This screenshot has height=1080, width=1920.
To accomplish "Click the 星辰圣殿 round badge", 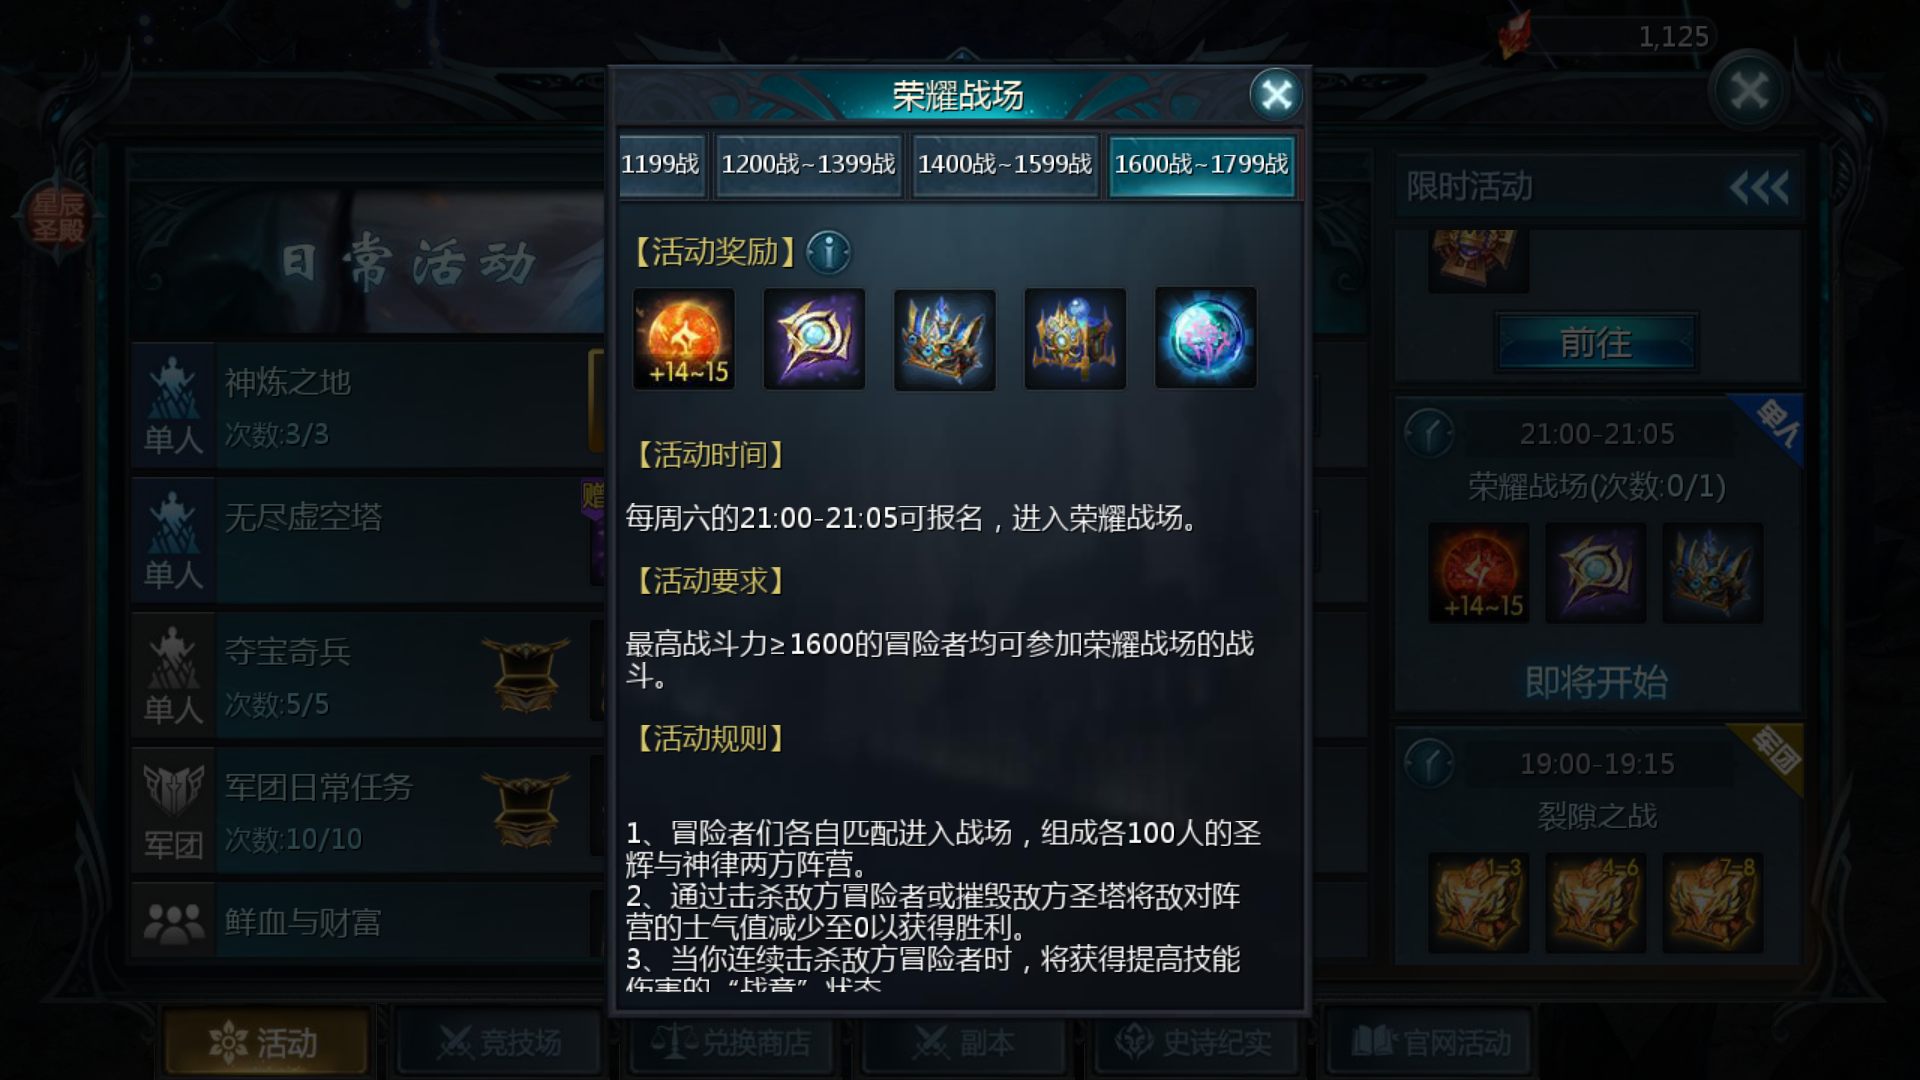I will (58, 217).
